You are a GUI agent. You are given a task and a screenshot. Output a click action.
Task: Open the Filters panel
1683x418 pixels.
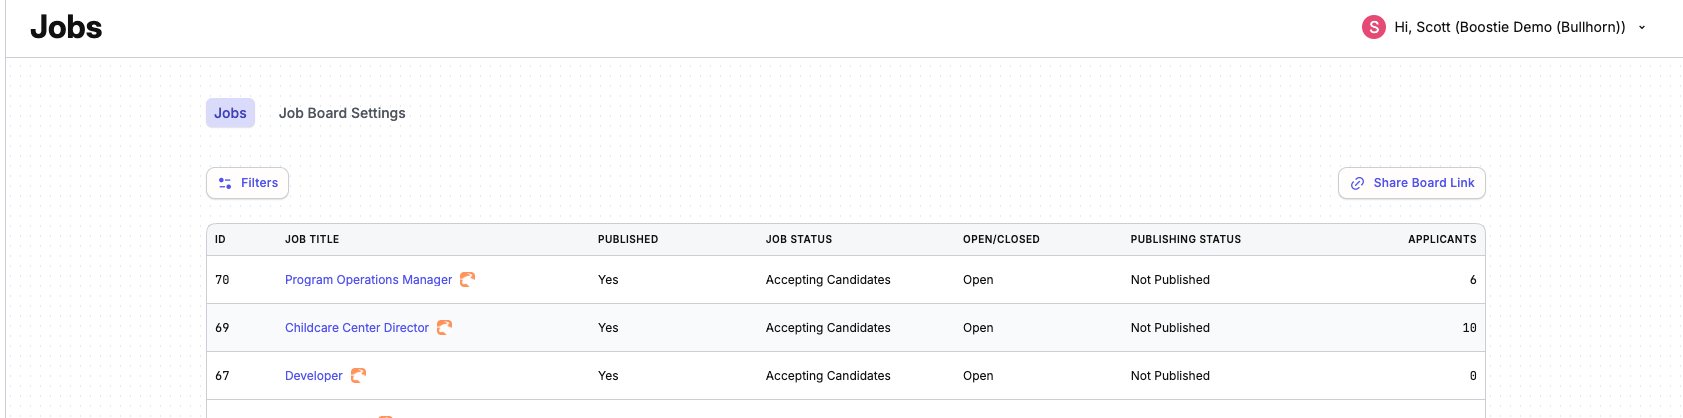(x=248, y=183)
